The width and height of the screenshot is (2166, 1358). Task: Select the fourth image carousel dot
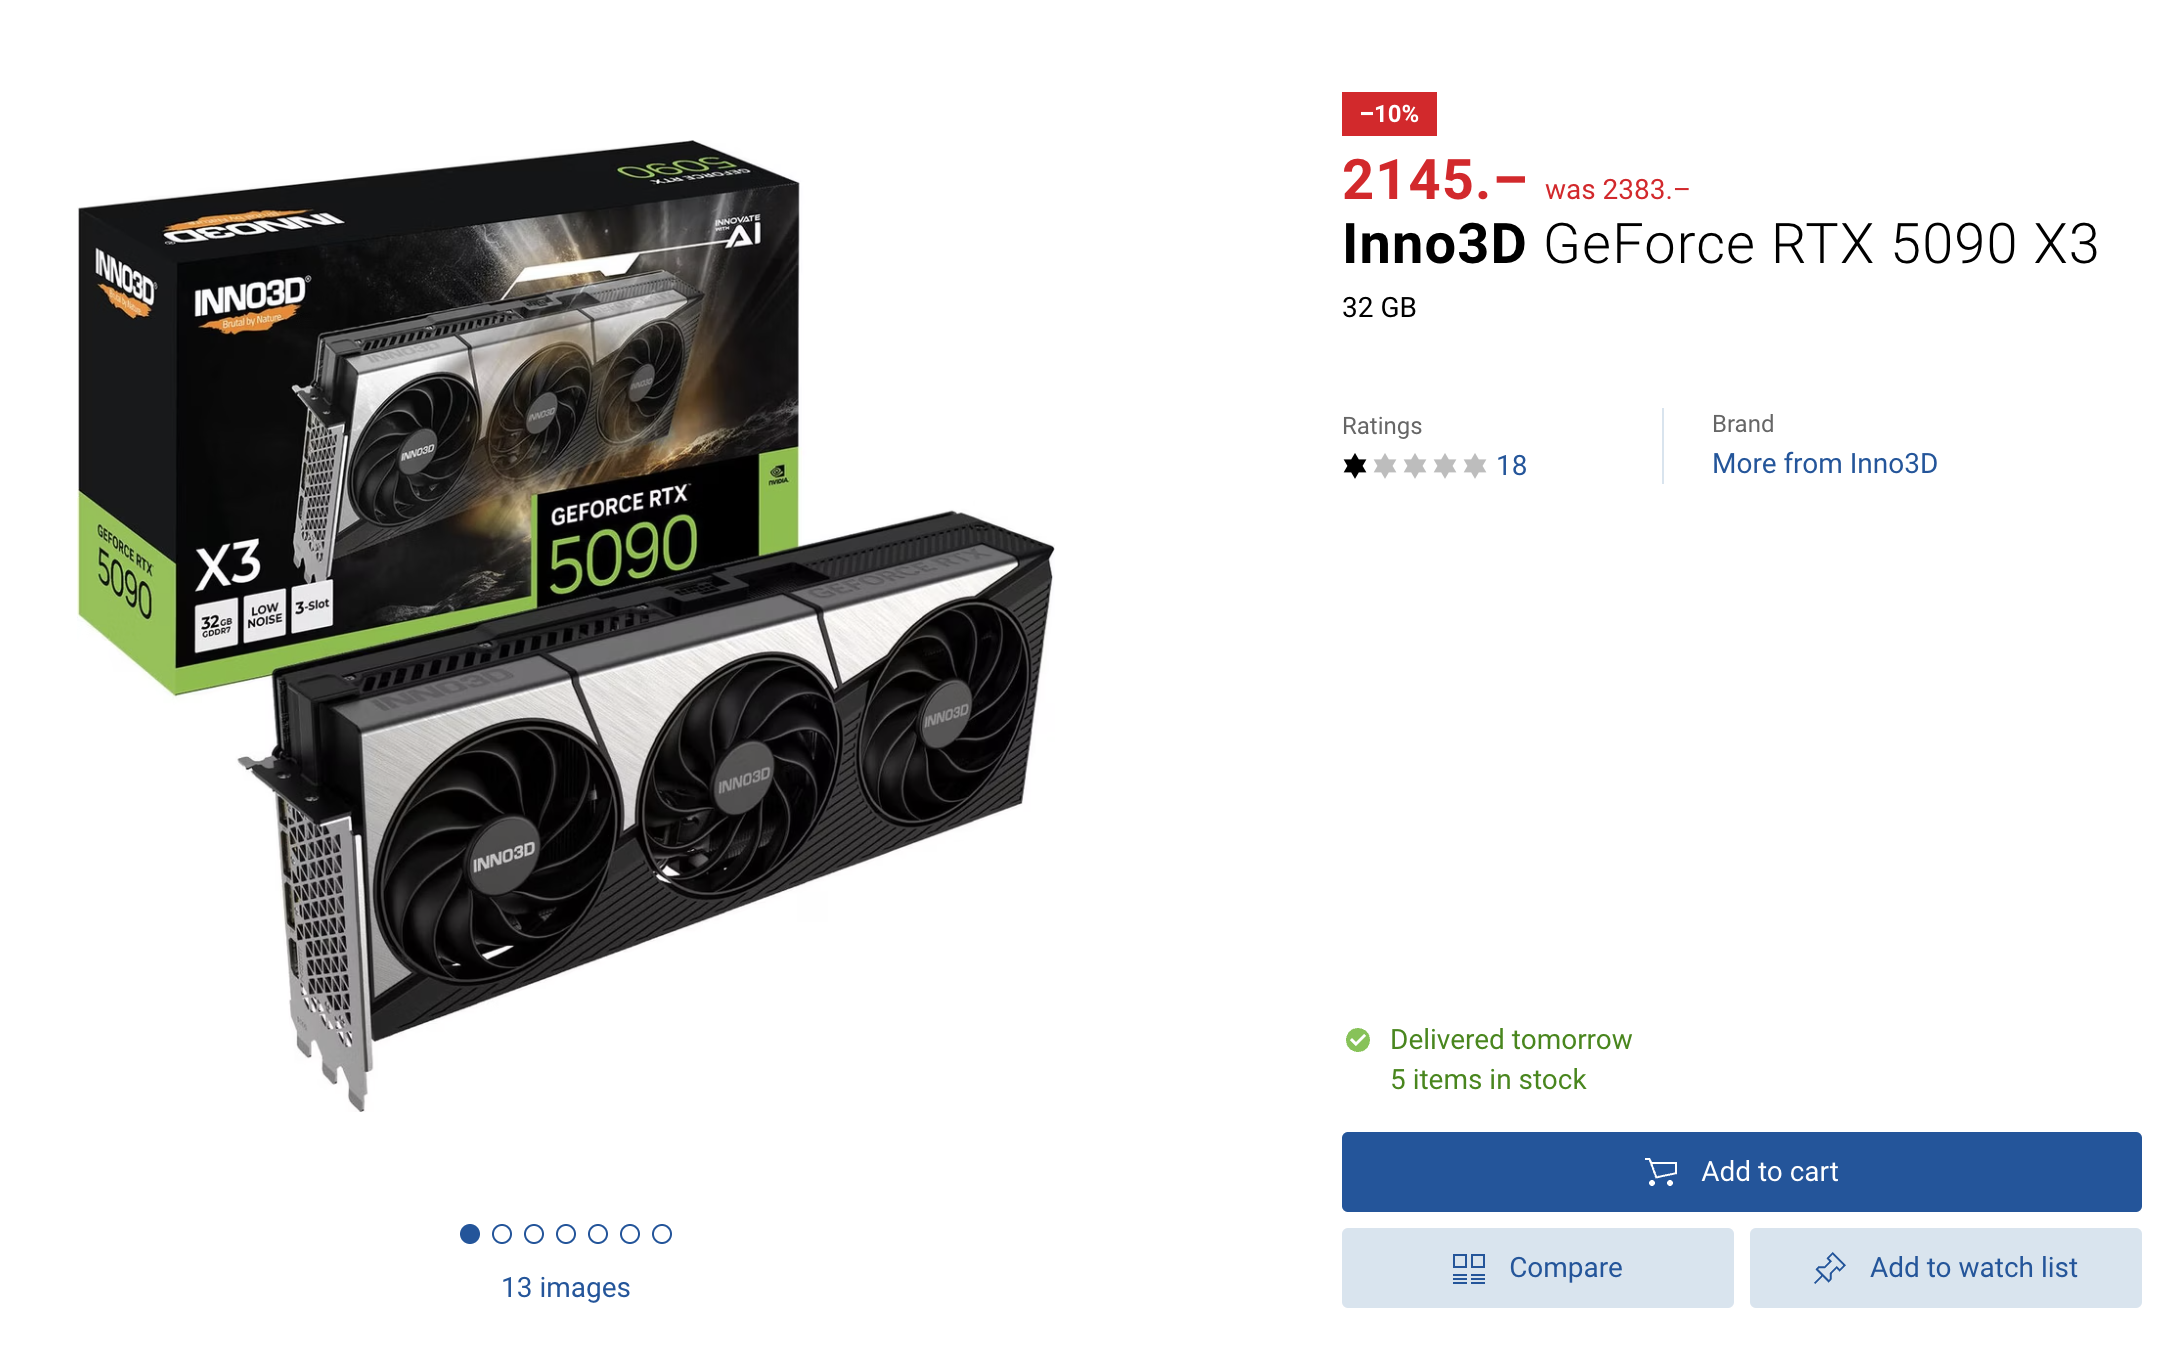(x=566, y=1234)
